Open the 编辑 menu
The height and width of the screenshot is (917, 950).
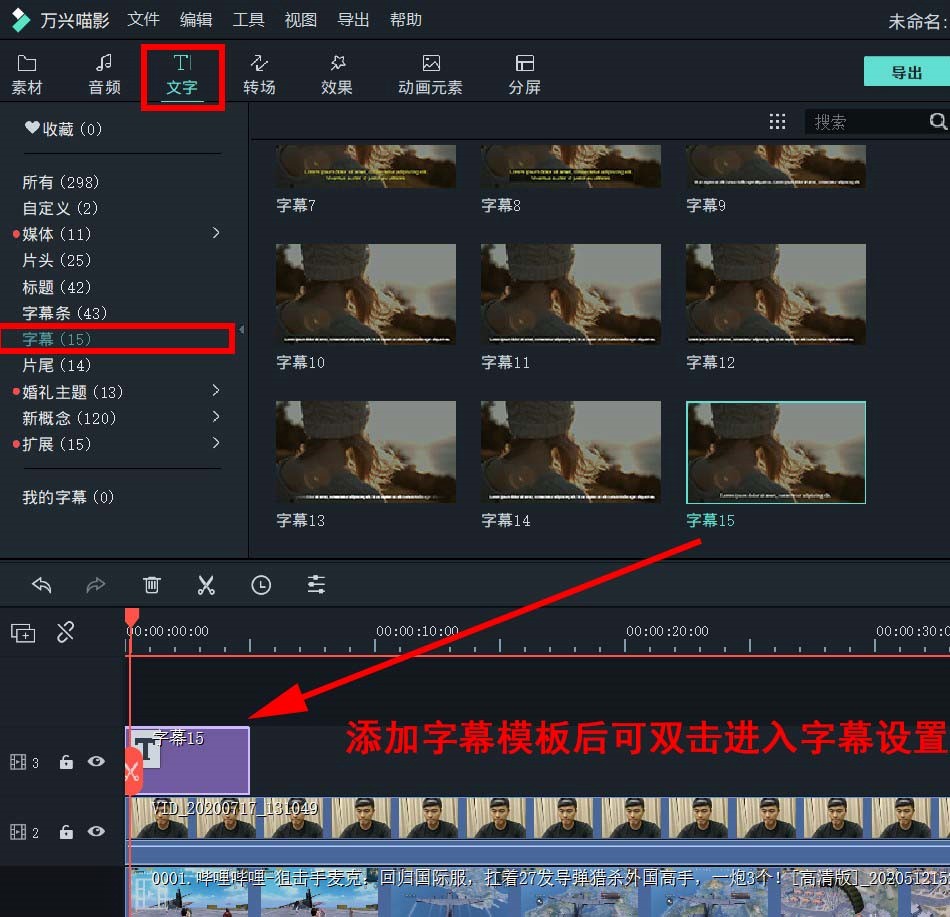[196, 20]
